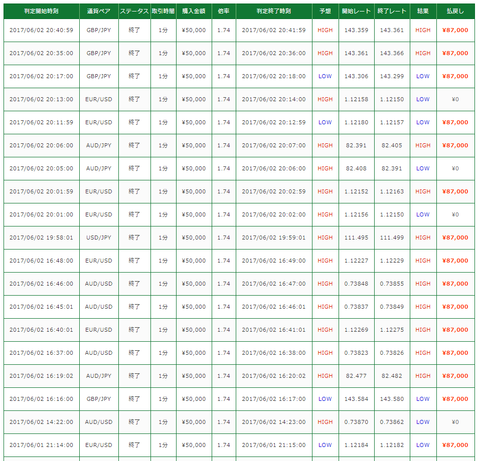This screenshot has width=480, height=461.
Task: Click end rate 0.73862
Action: [x=392, y=422]
